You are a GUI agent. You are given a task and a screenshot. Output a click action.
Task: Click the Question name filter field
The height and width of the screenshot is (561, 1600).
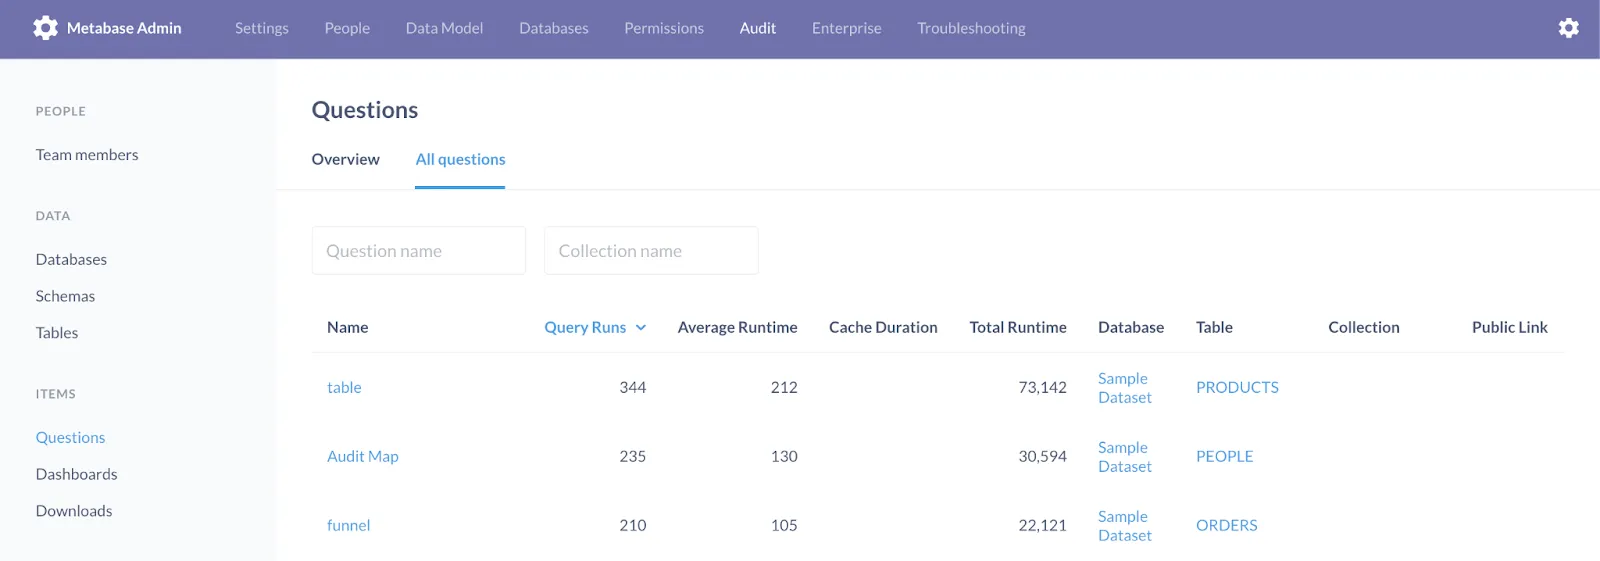click(x=418, y=251)
